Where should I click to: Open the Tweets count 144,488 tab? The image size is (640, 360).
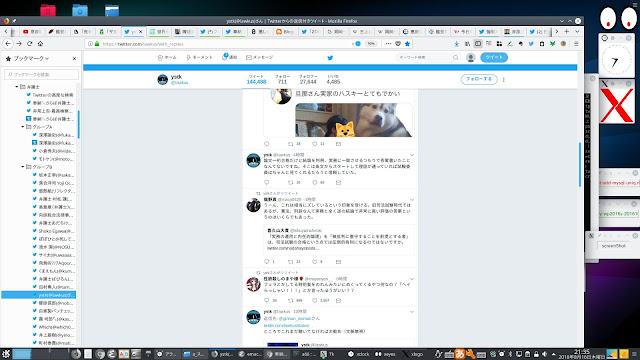256,80
